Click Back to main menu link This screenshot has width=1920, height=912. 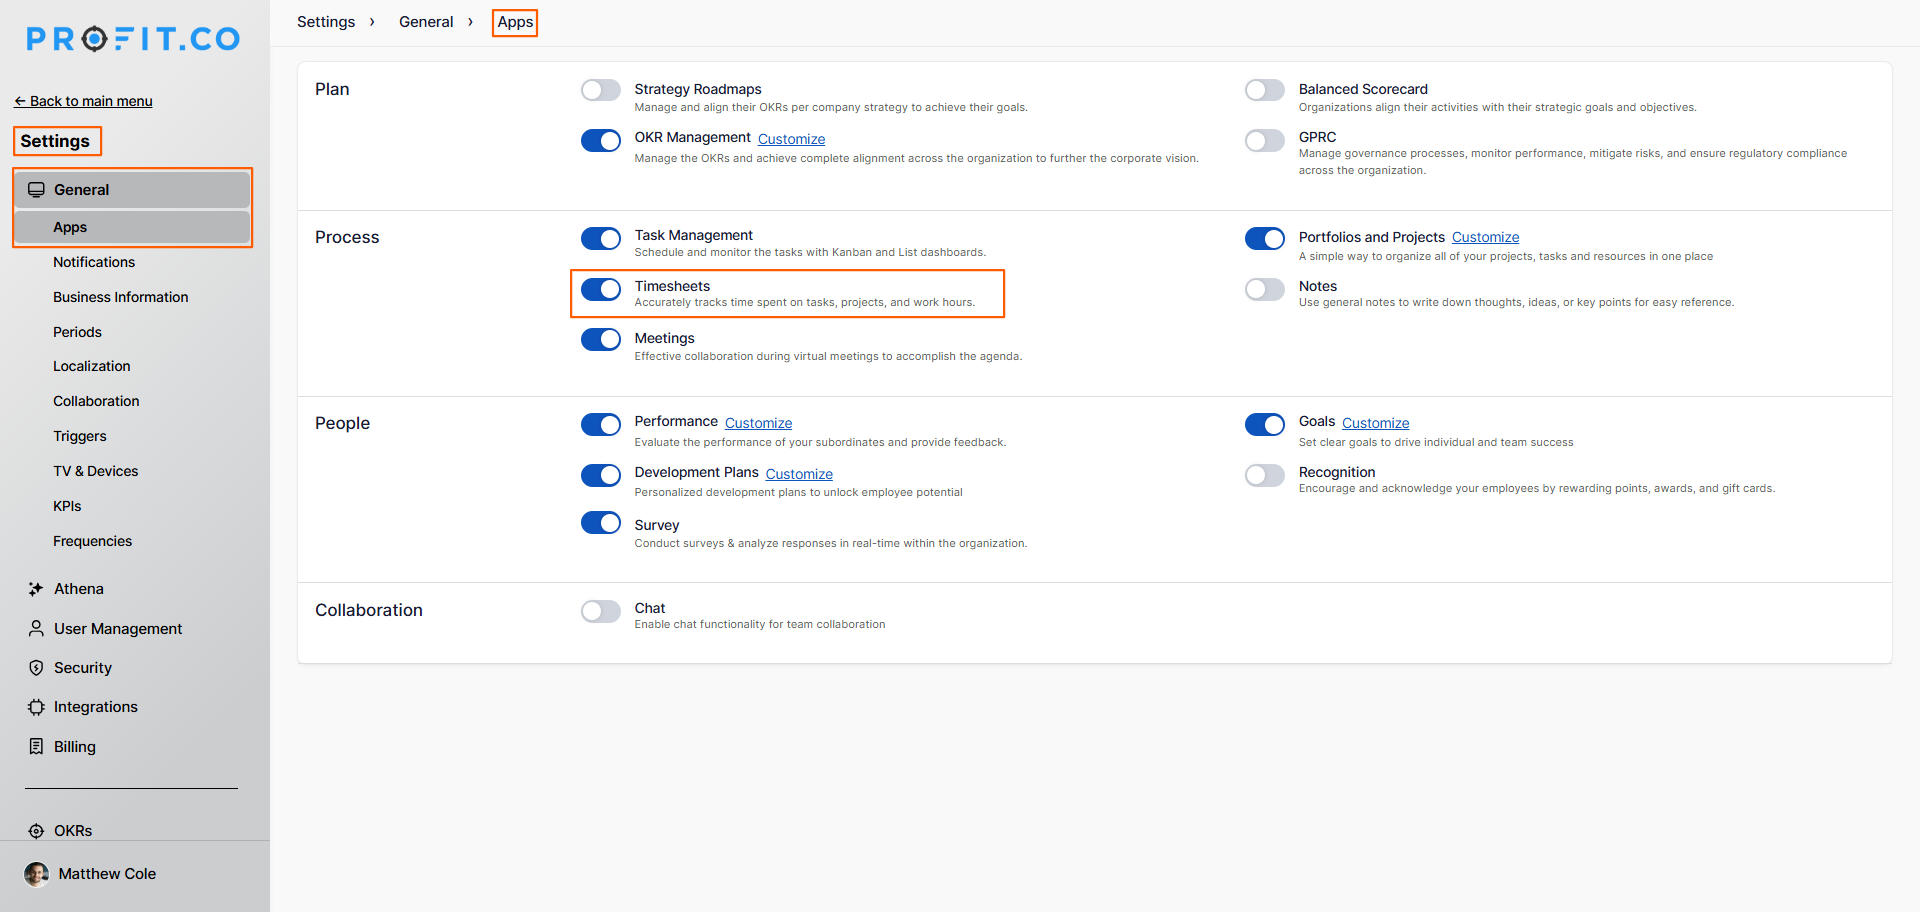click(x=83, y=101)
